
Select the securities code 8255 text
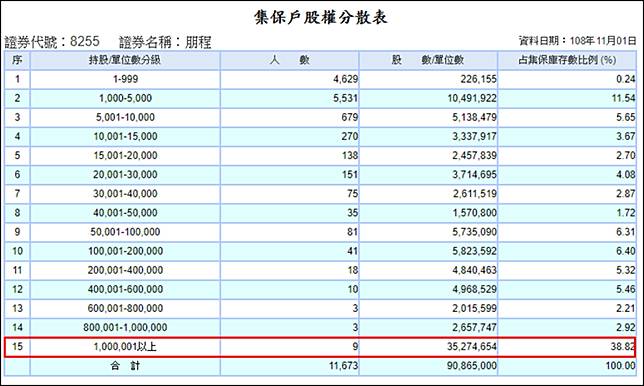coord(85,41)
